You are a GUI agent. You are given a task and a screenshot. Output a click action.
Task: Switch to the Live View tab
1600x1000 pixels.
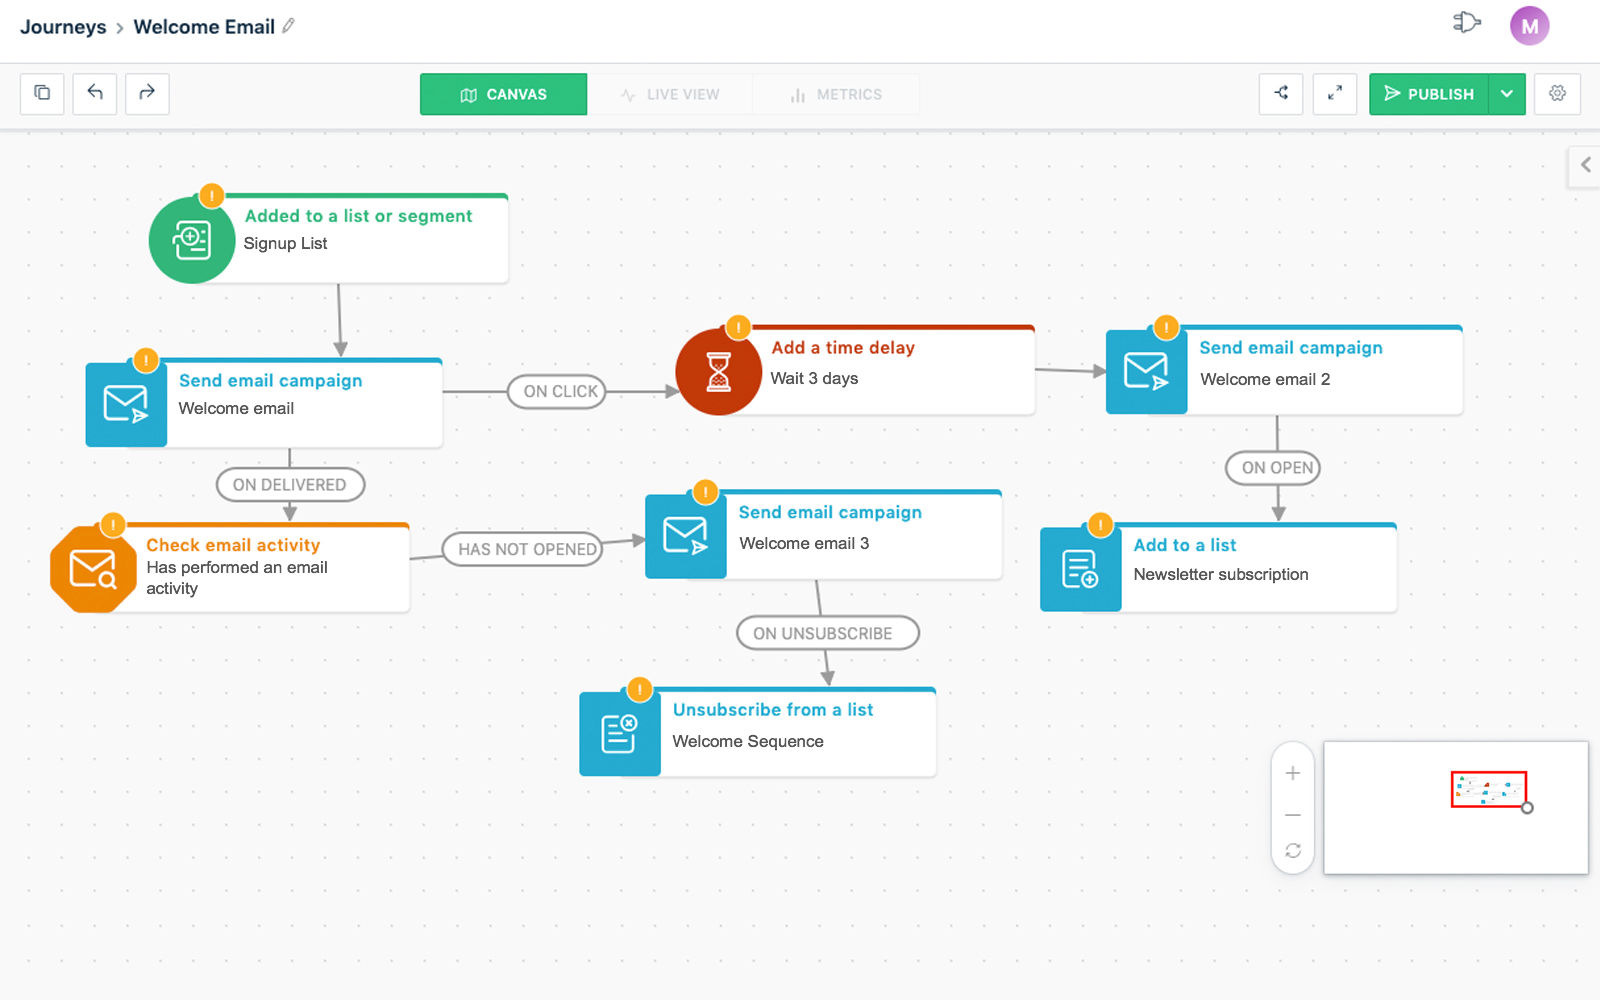[670, 94]
